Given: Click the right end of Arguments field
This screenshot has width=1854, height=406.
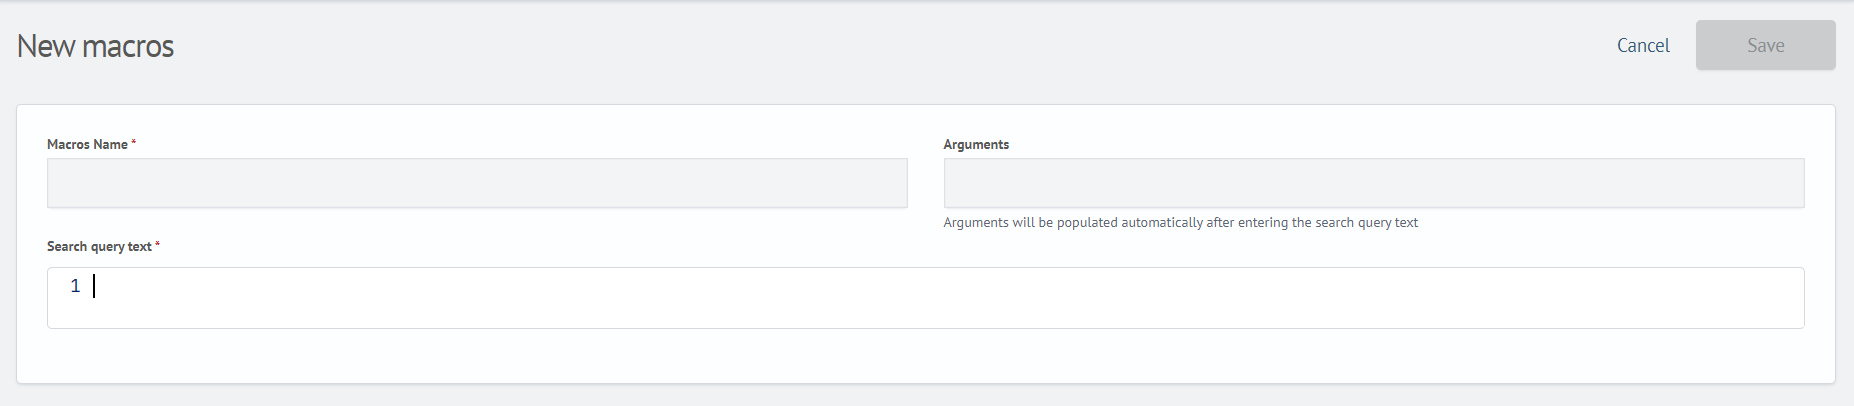Looking at the screenshot, I should tap(1785, 183).
